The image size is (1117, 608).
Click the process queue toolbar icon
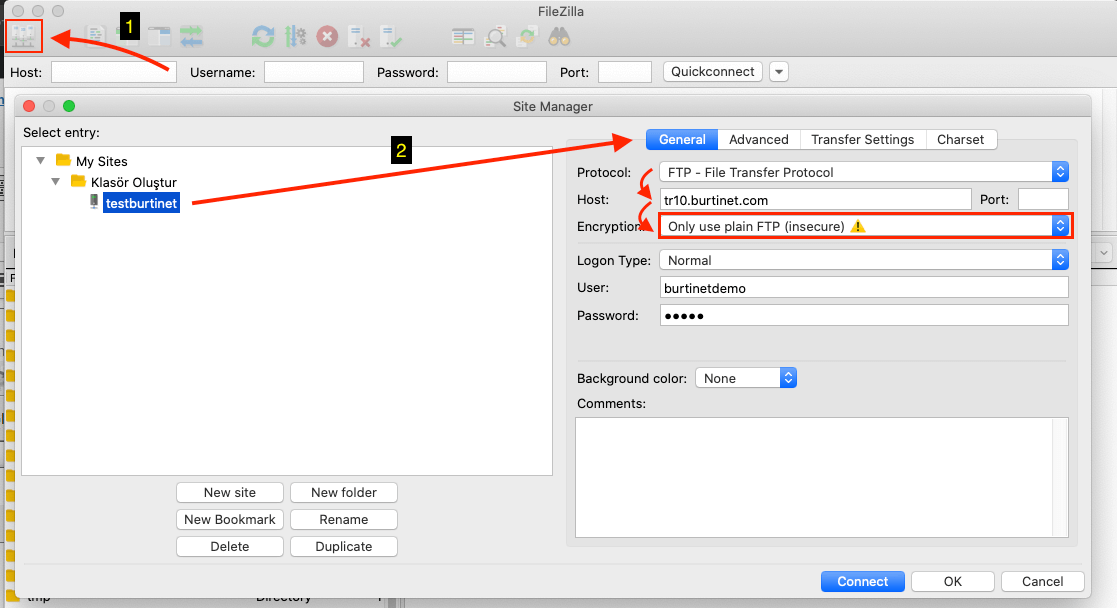pyautogui.click(x=295, y=37)
